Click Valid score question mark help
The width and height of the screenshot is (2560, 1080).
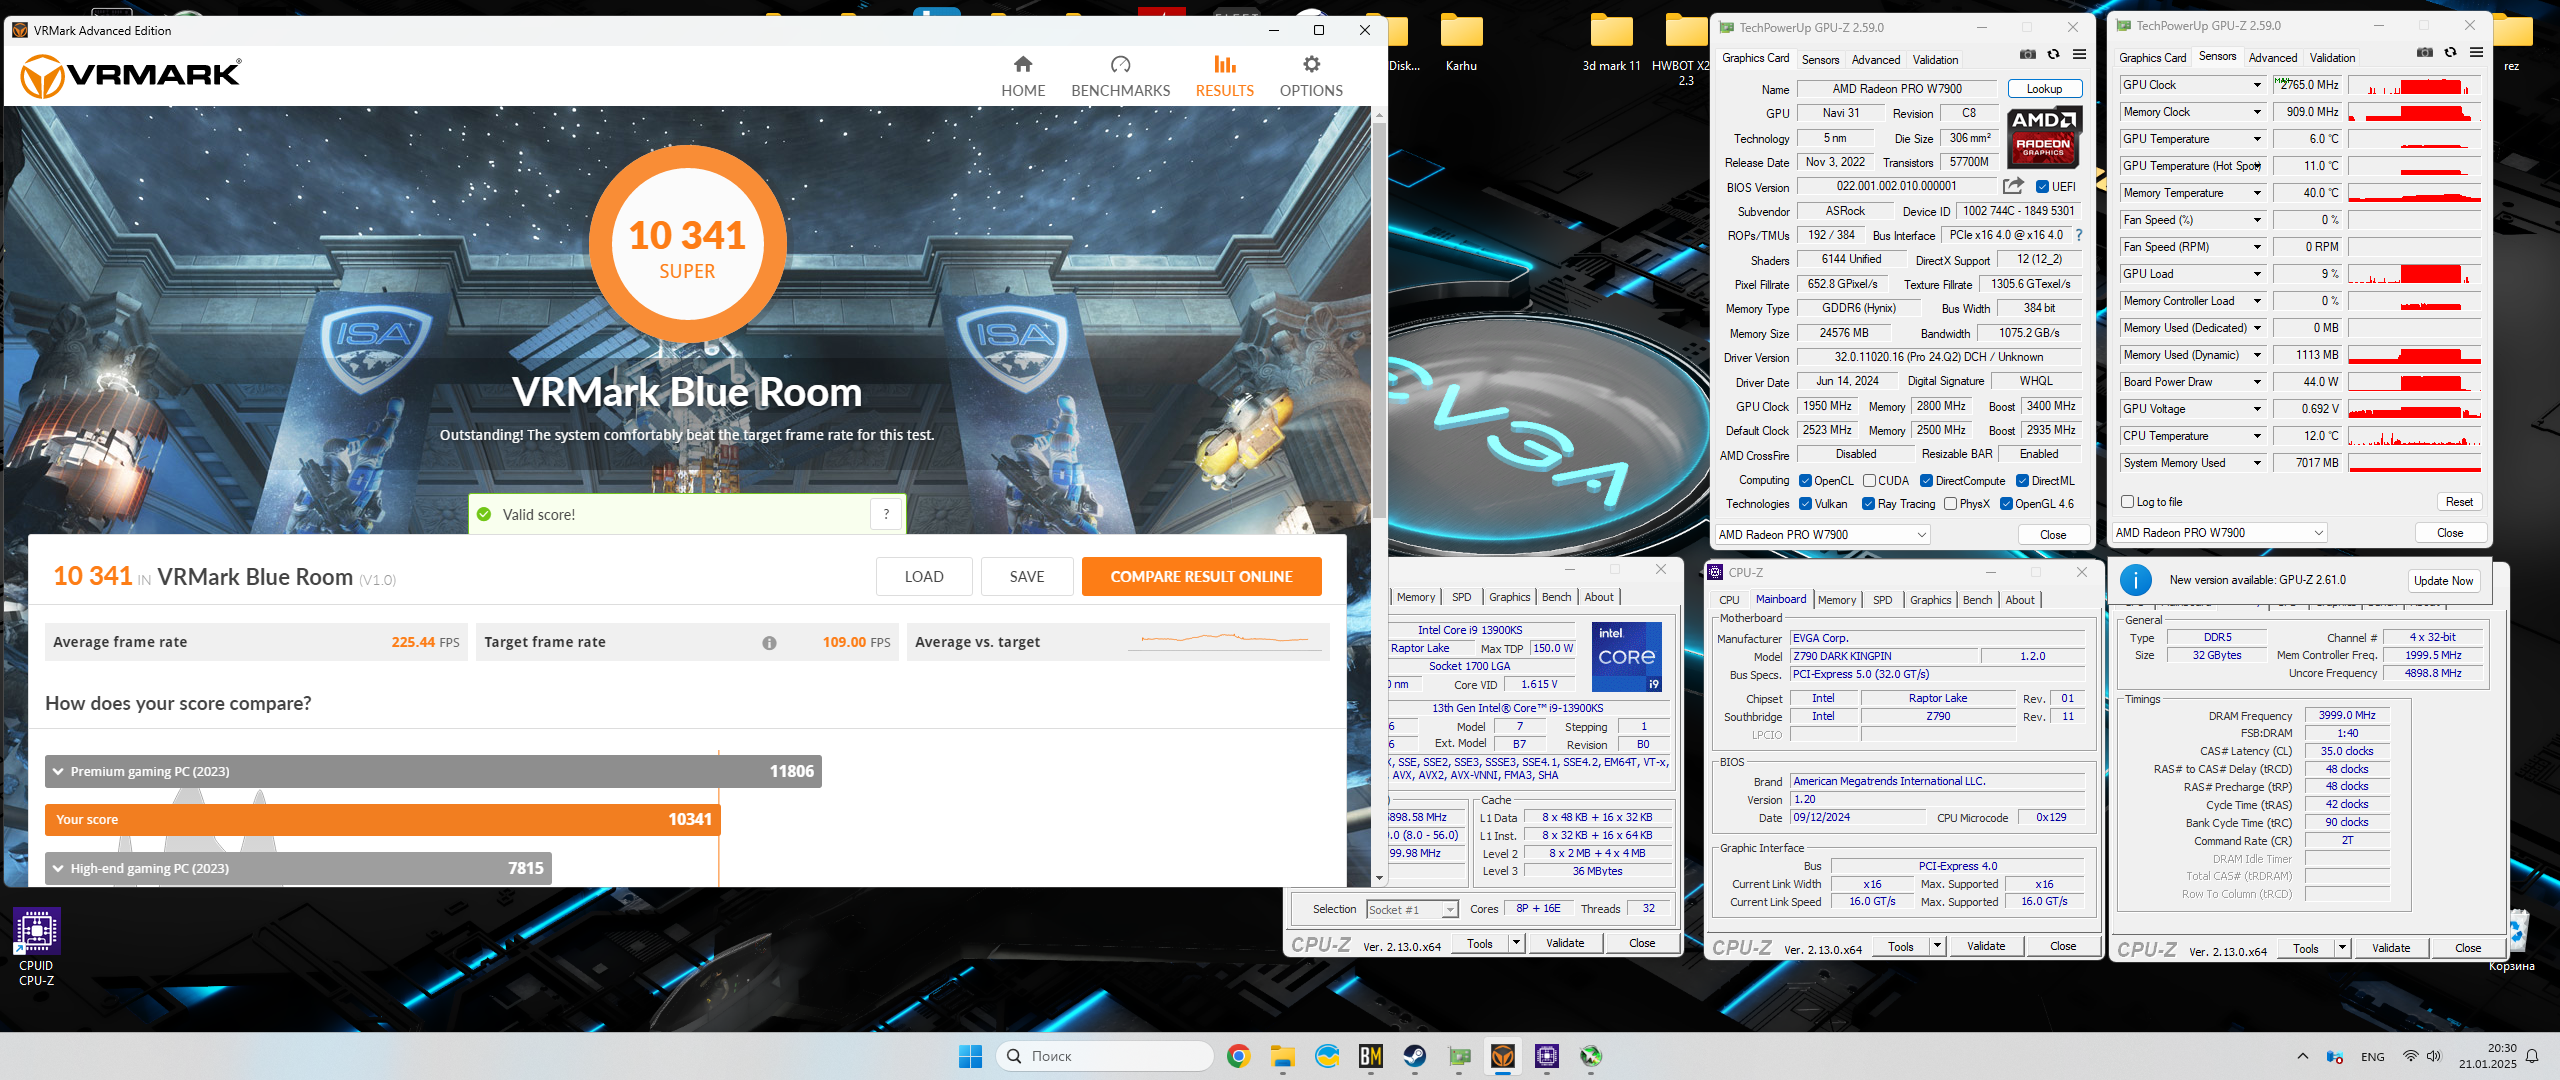click(886, 515)
